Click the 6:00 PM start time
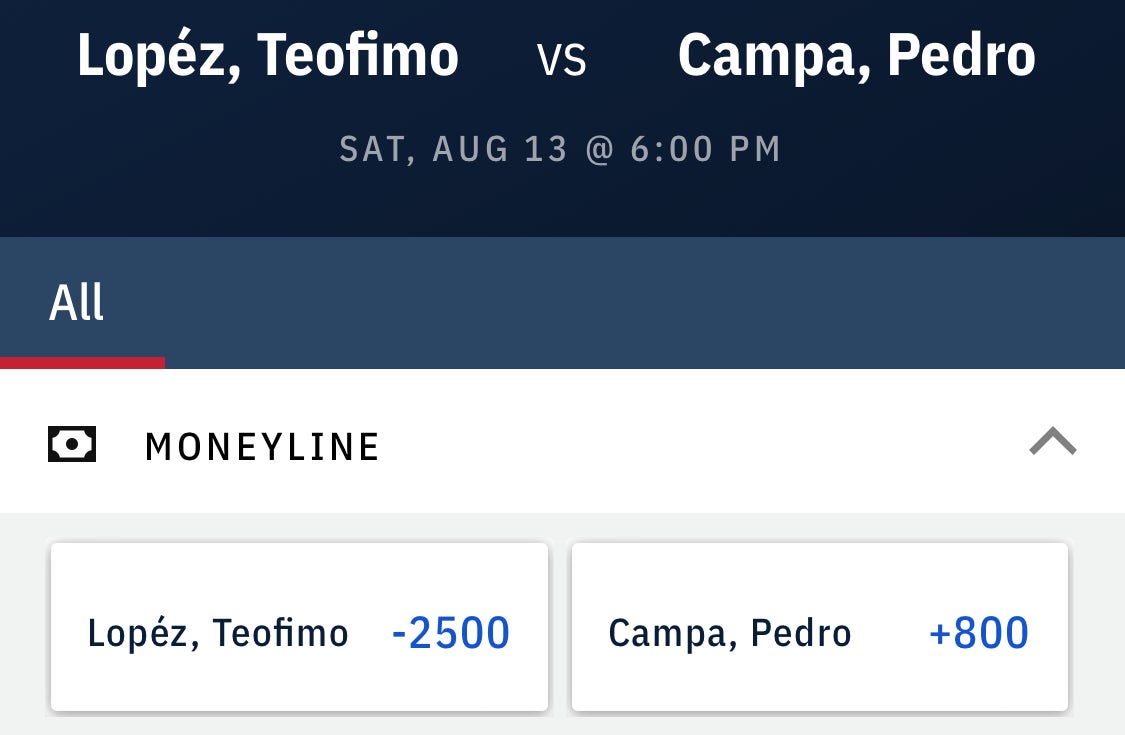The image size is (1125, 735). pos(705,149)
